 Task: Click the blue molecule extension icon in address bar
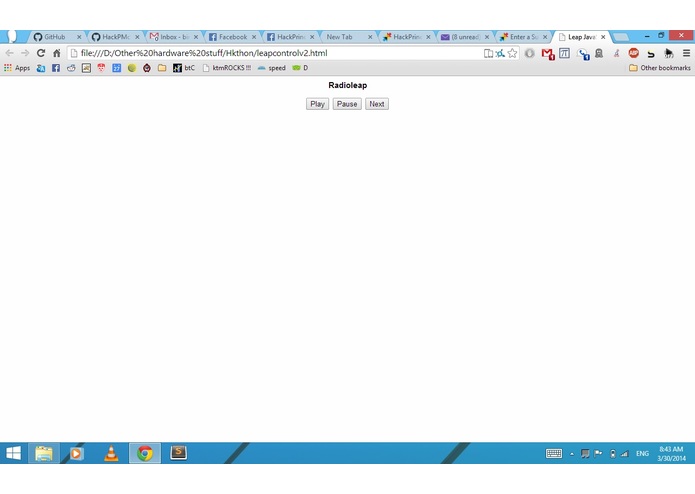pyautogui.click(x=500, y=53)
